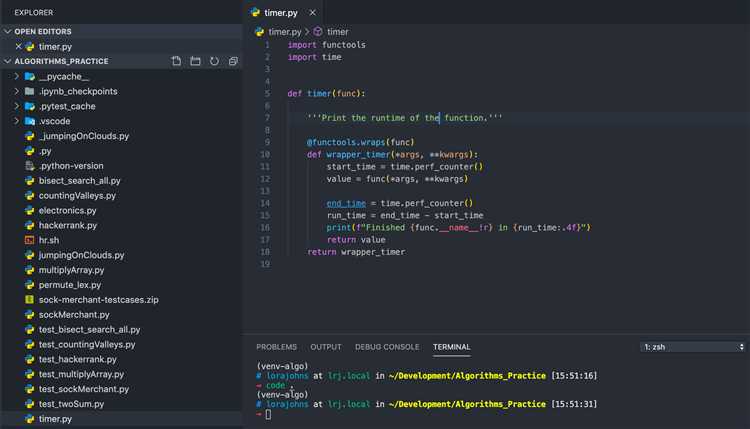The width and height of the screenshot is (750, 429).
Task: Click the folder icon of .vscode
Action: pos(30,121)
